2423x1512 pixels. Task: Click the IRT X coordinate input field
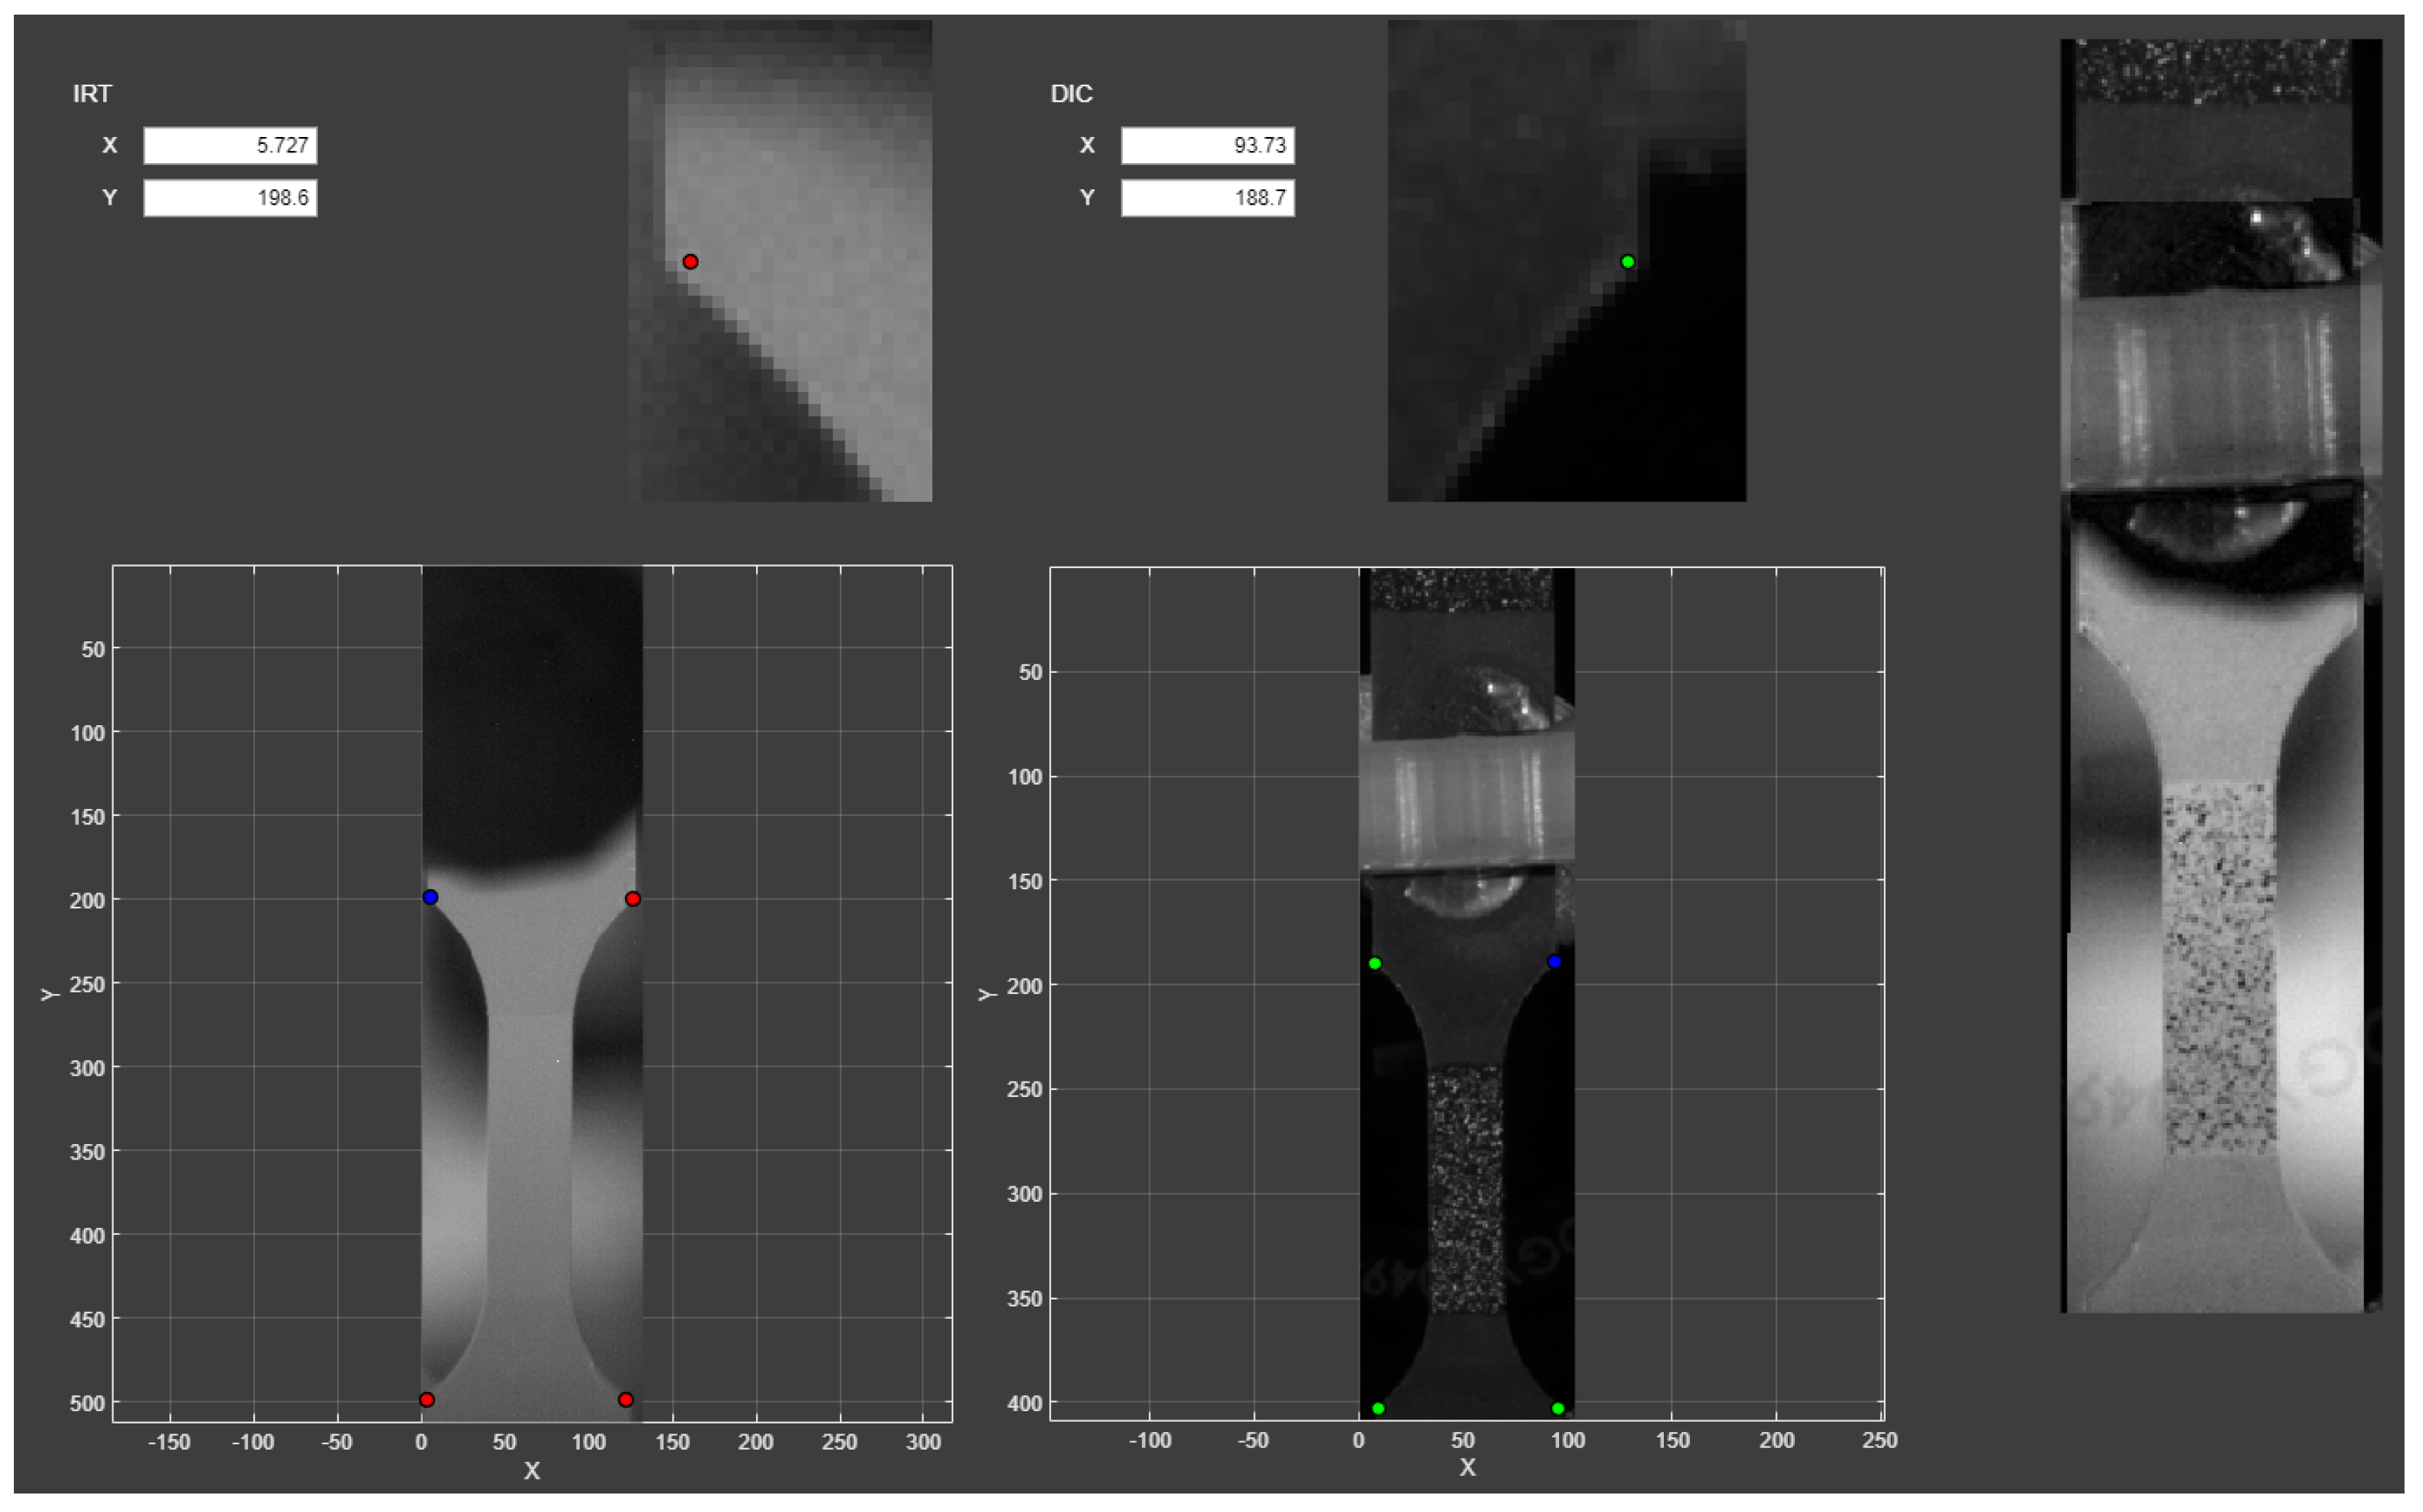pos(230,146)
